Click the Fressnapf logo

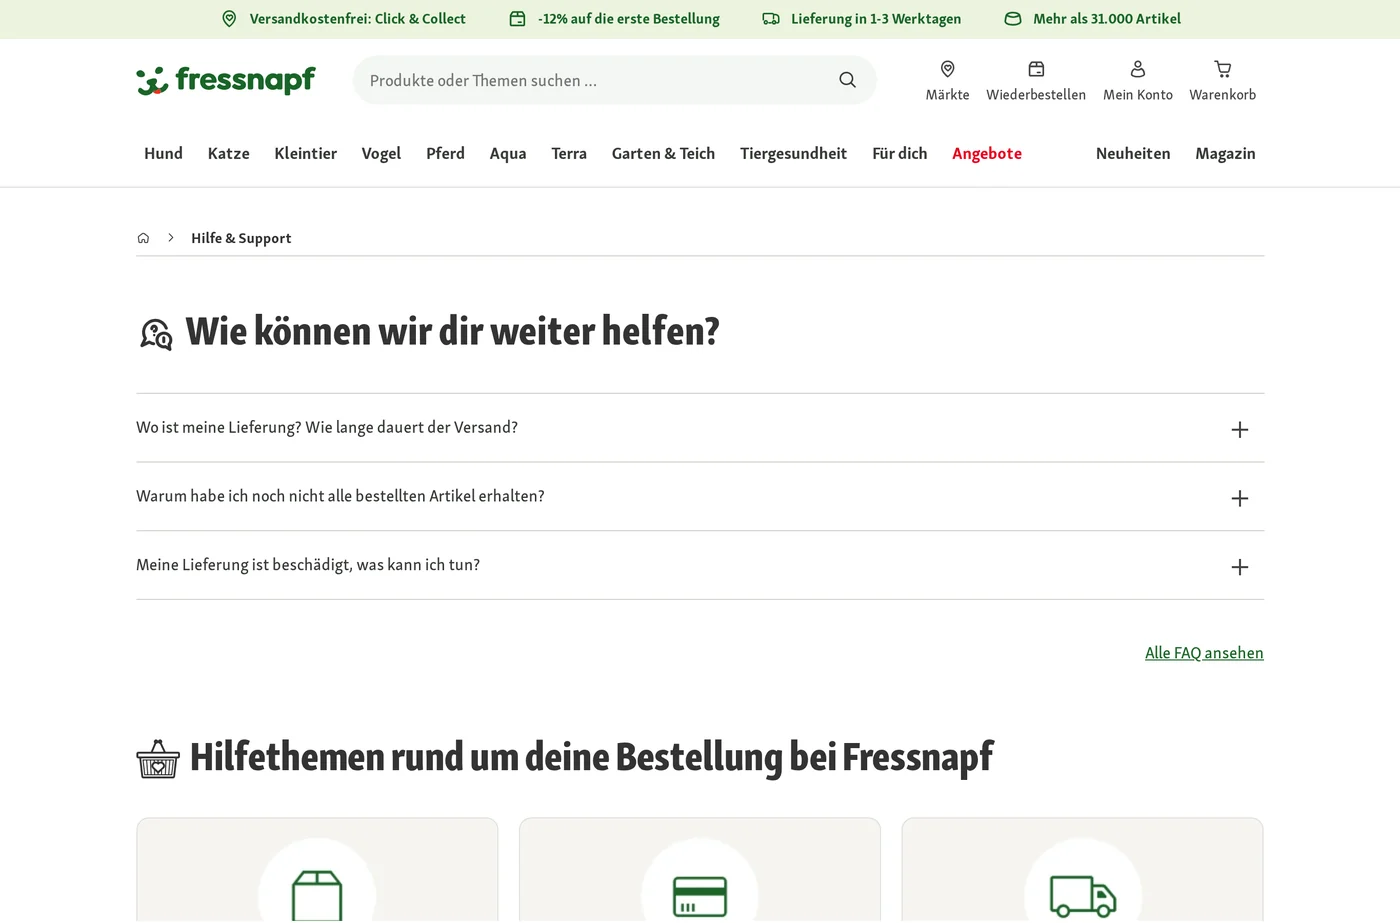pos(226,80)
